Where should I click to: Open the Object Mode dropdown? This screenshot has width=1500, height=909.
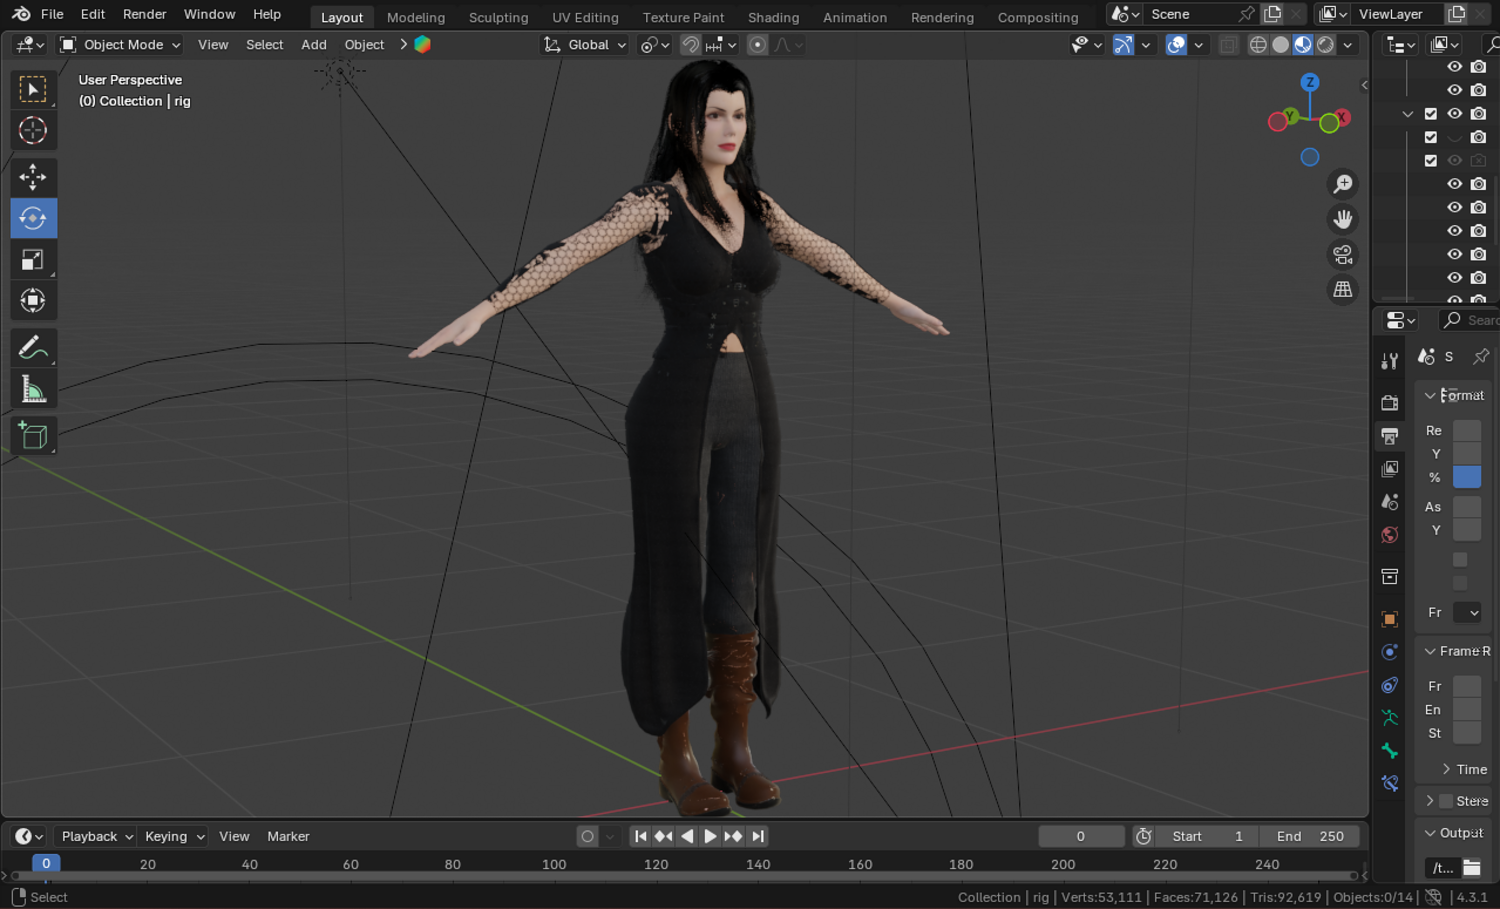(120, 45)
